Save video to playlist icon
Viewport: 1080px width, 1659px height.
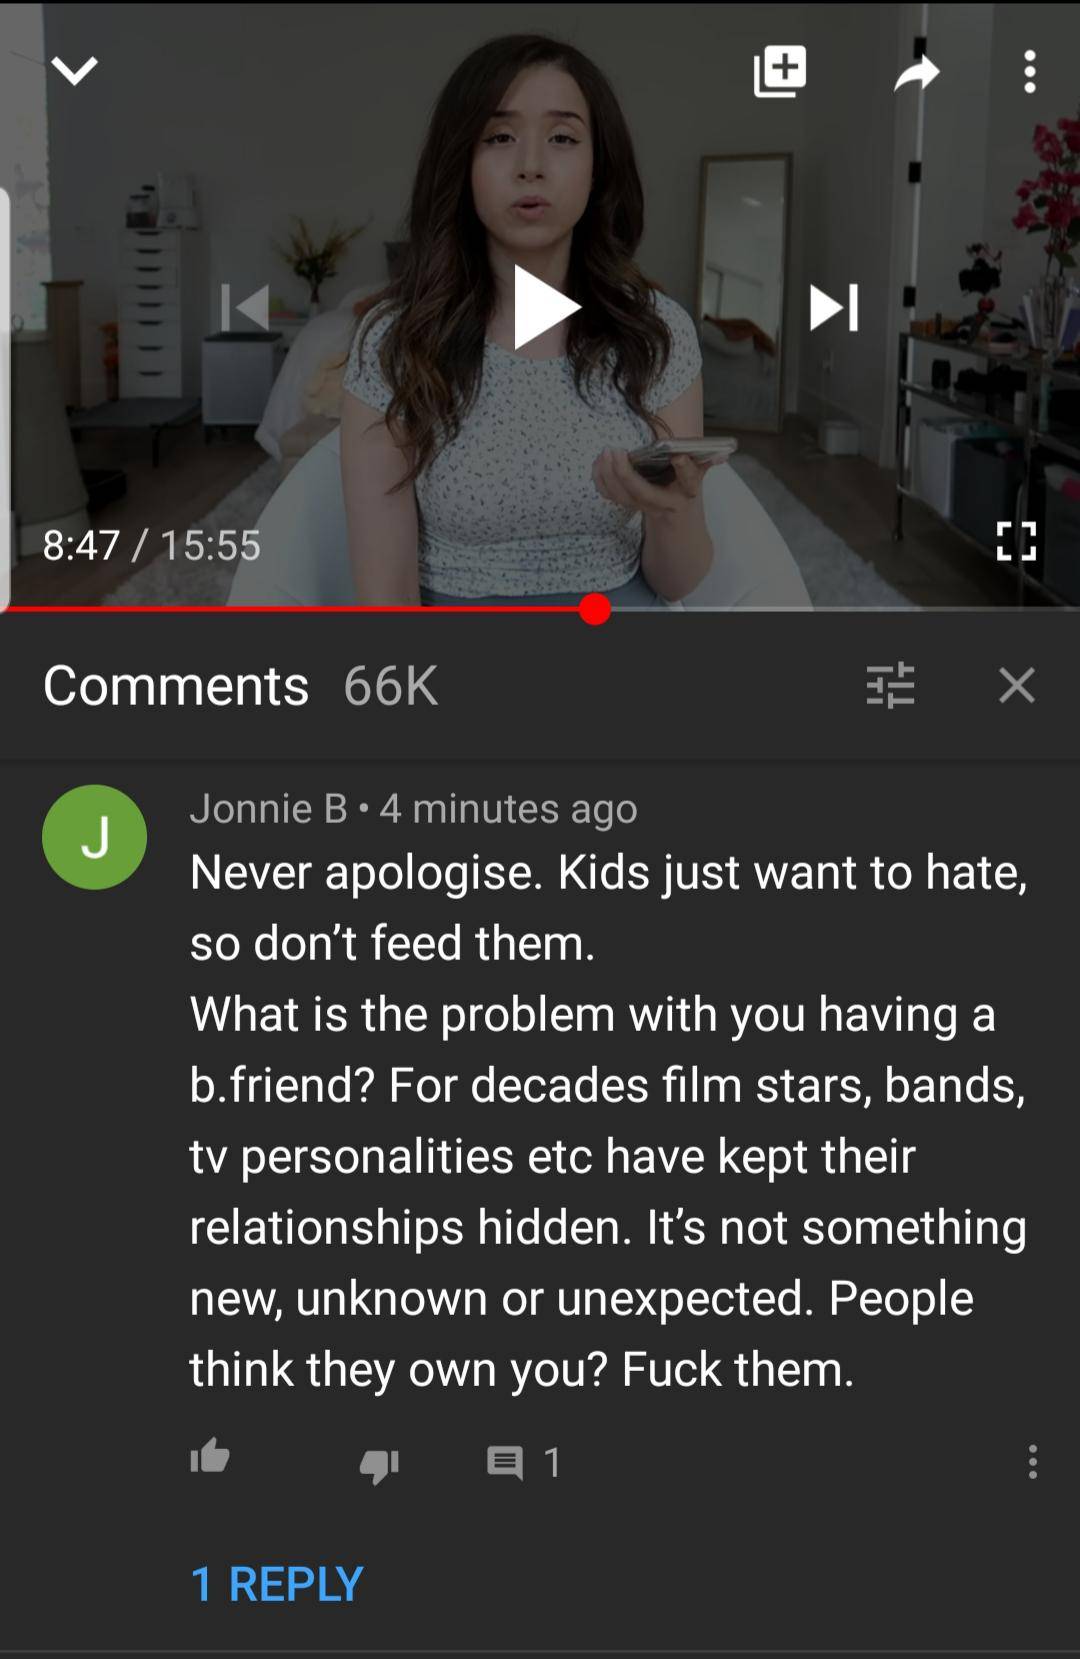tap(780, 71)
